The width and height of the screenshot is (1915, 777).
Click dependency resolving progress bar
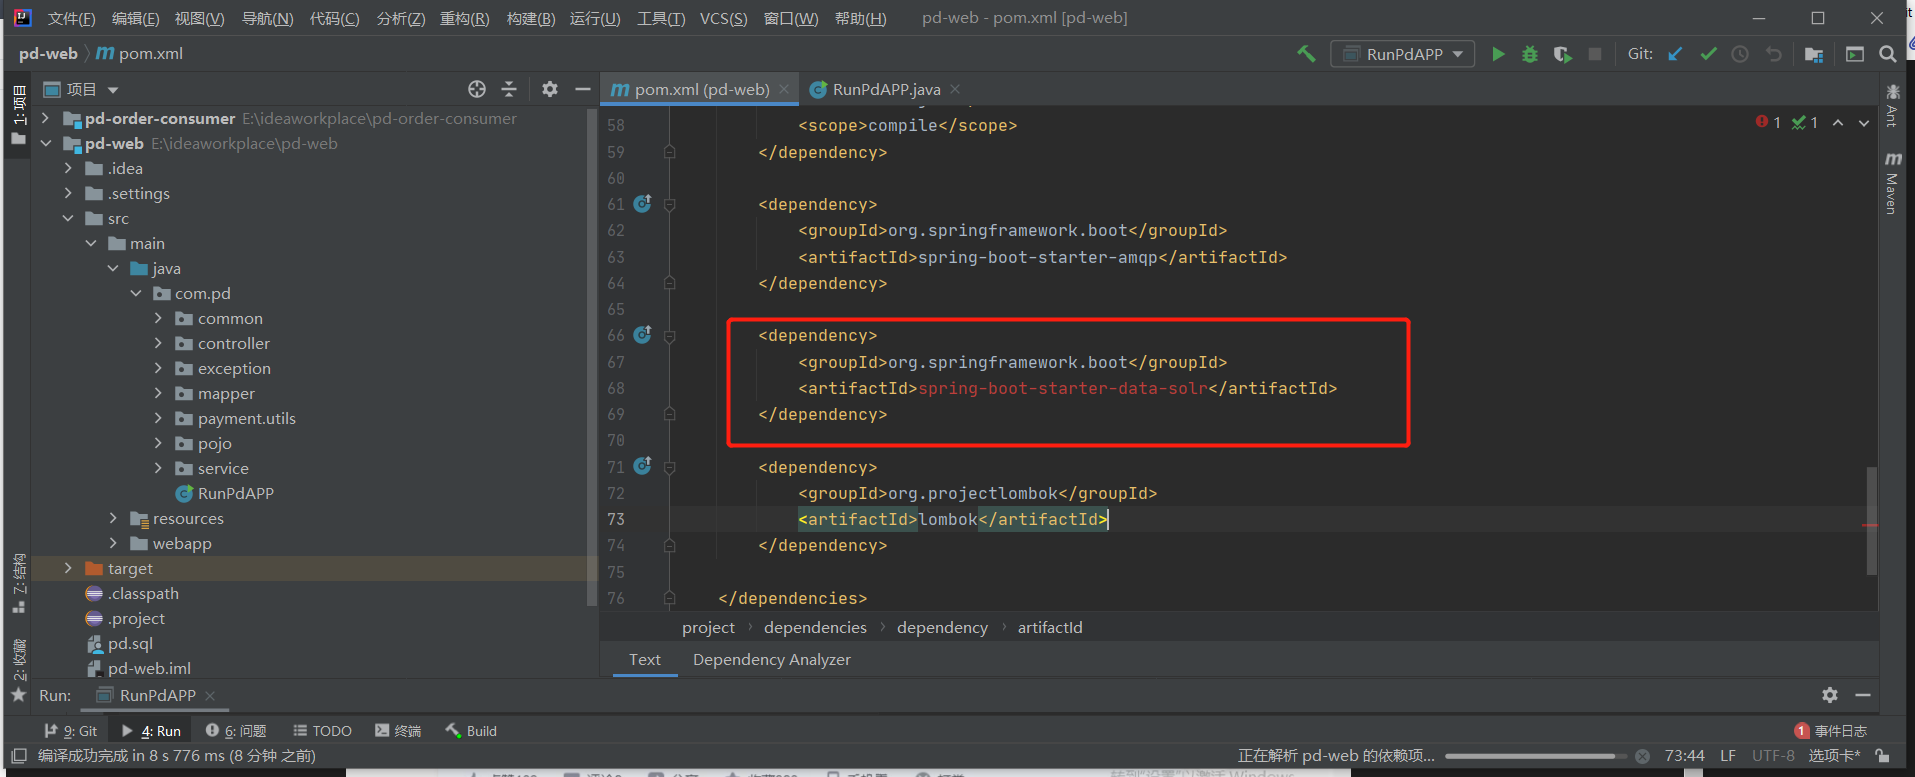pos(1535,756)
